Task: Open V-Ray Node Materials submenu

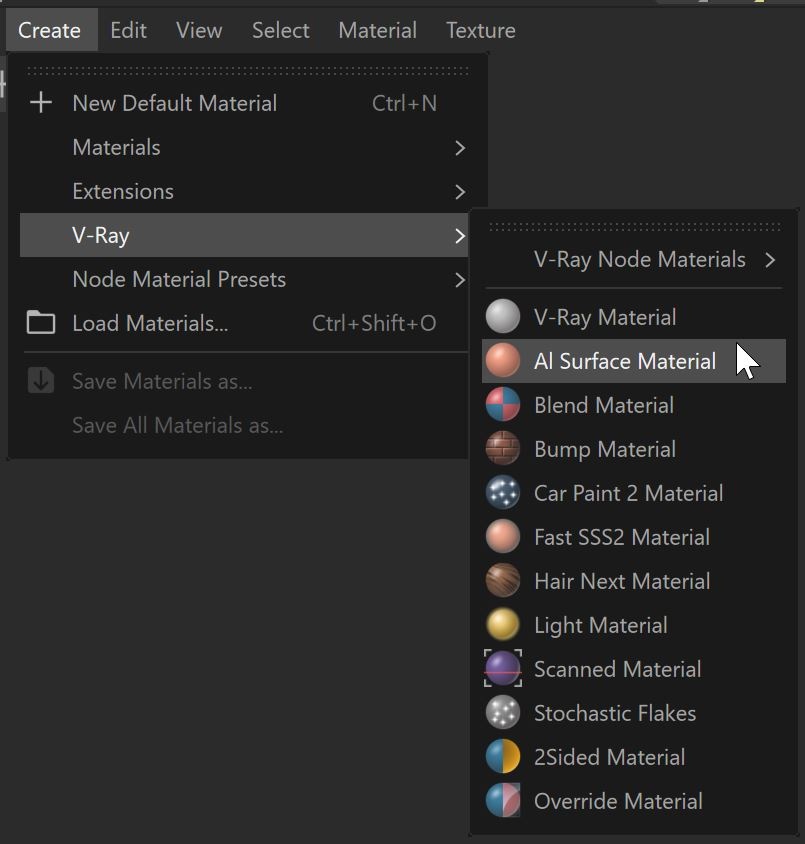Action: point(634,259)
